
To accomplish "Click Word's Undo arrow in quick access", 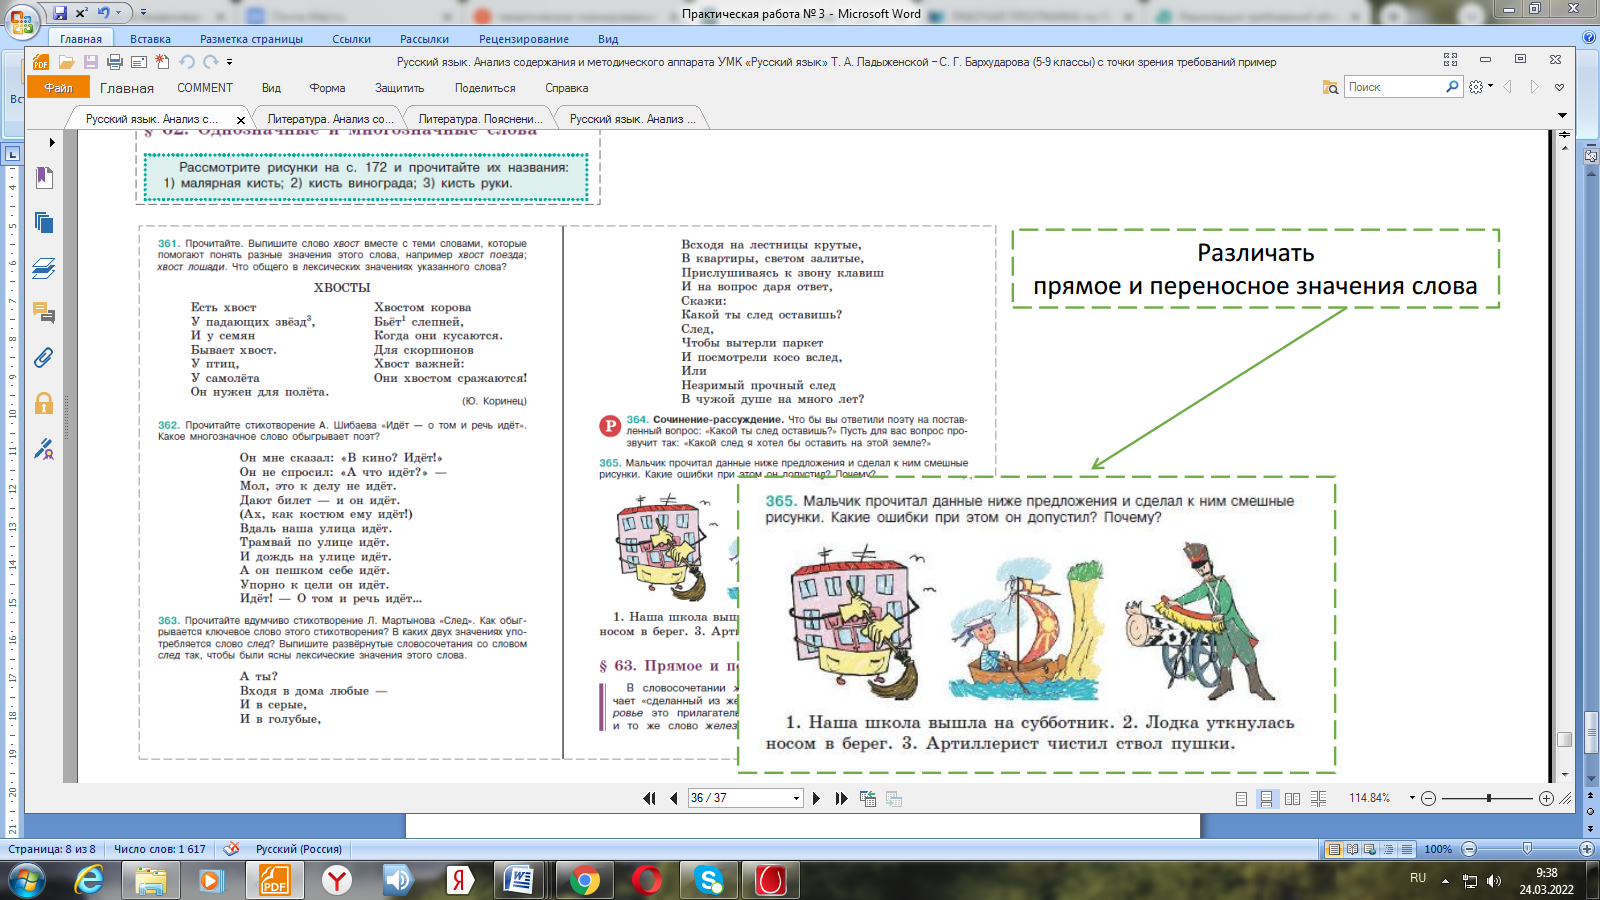I will click(x=103, y=13).
